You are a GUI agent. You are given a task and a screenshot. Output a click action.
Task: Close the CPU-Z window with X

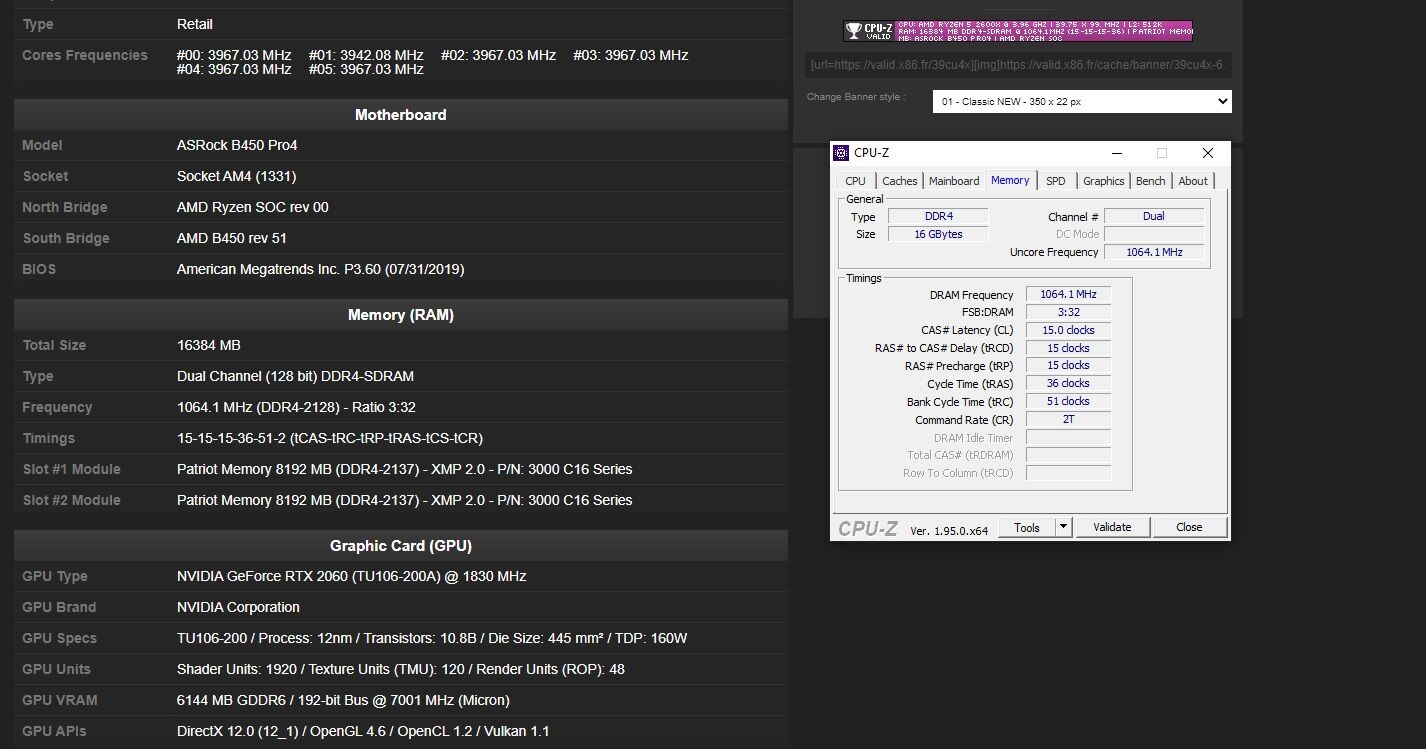click(x=1208, y=153)
